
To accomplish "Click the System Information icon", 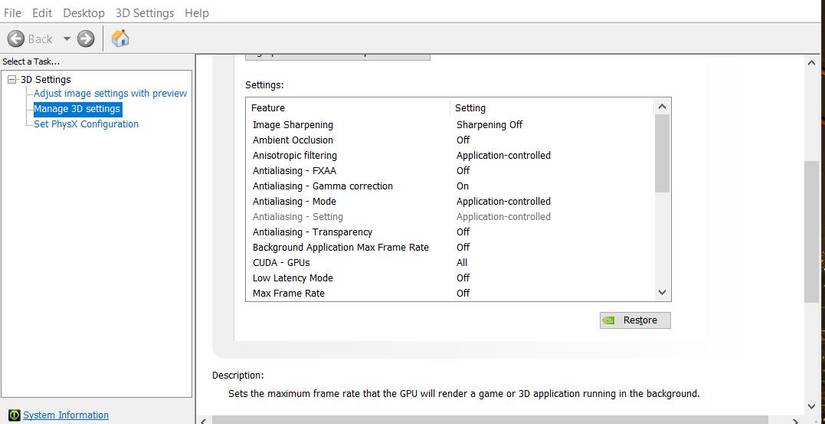I will (x=13, y=415).
